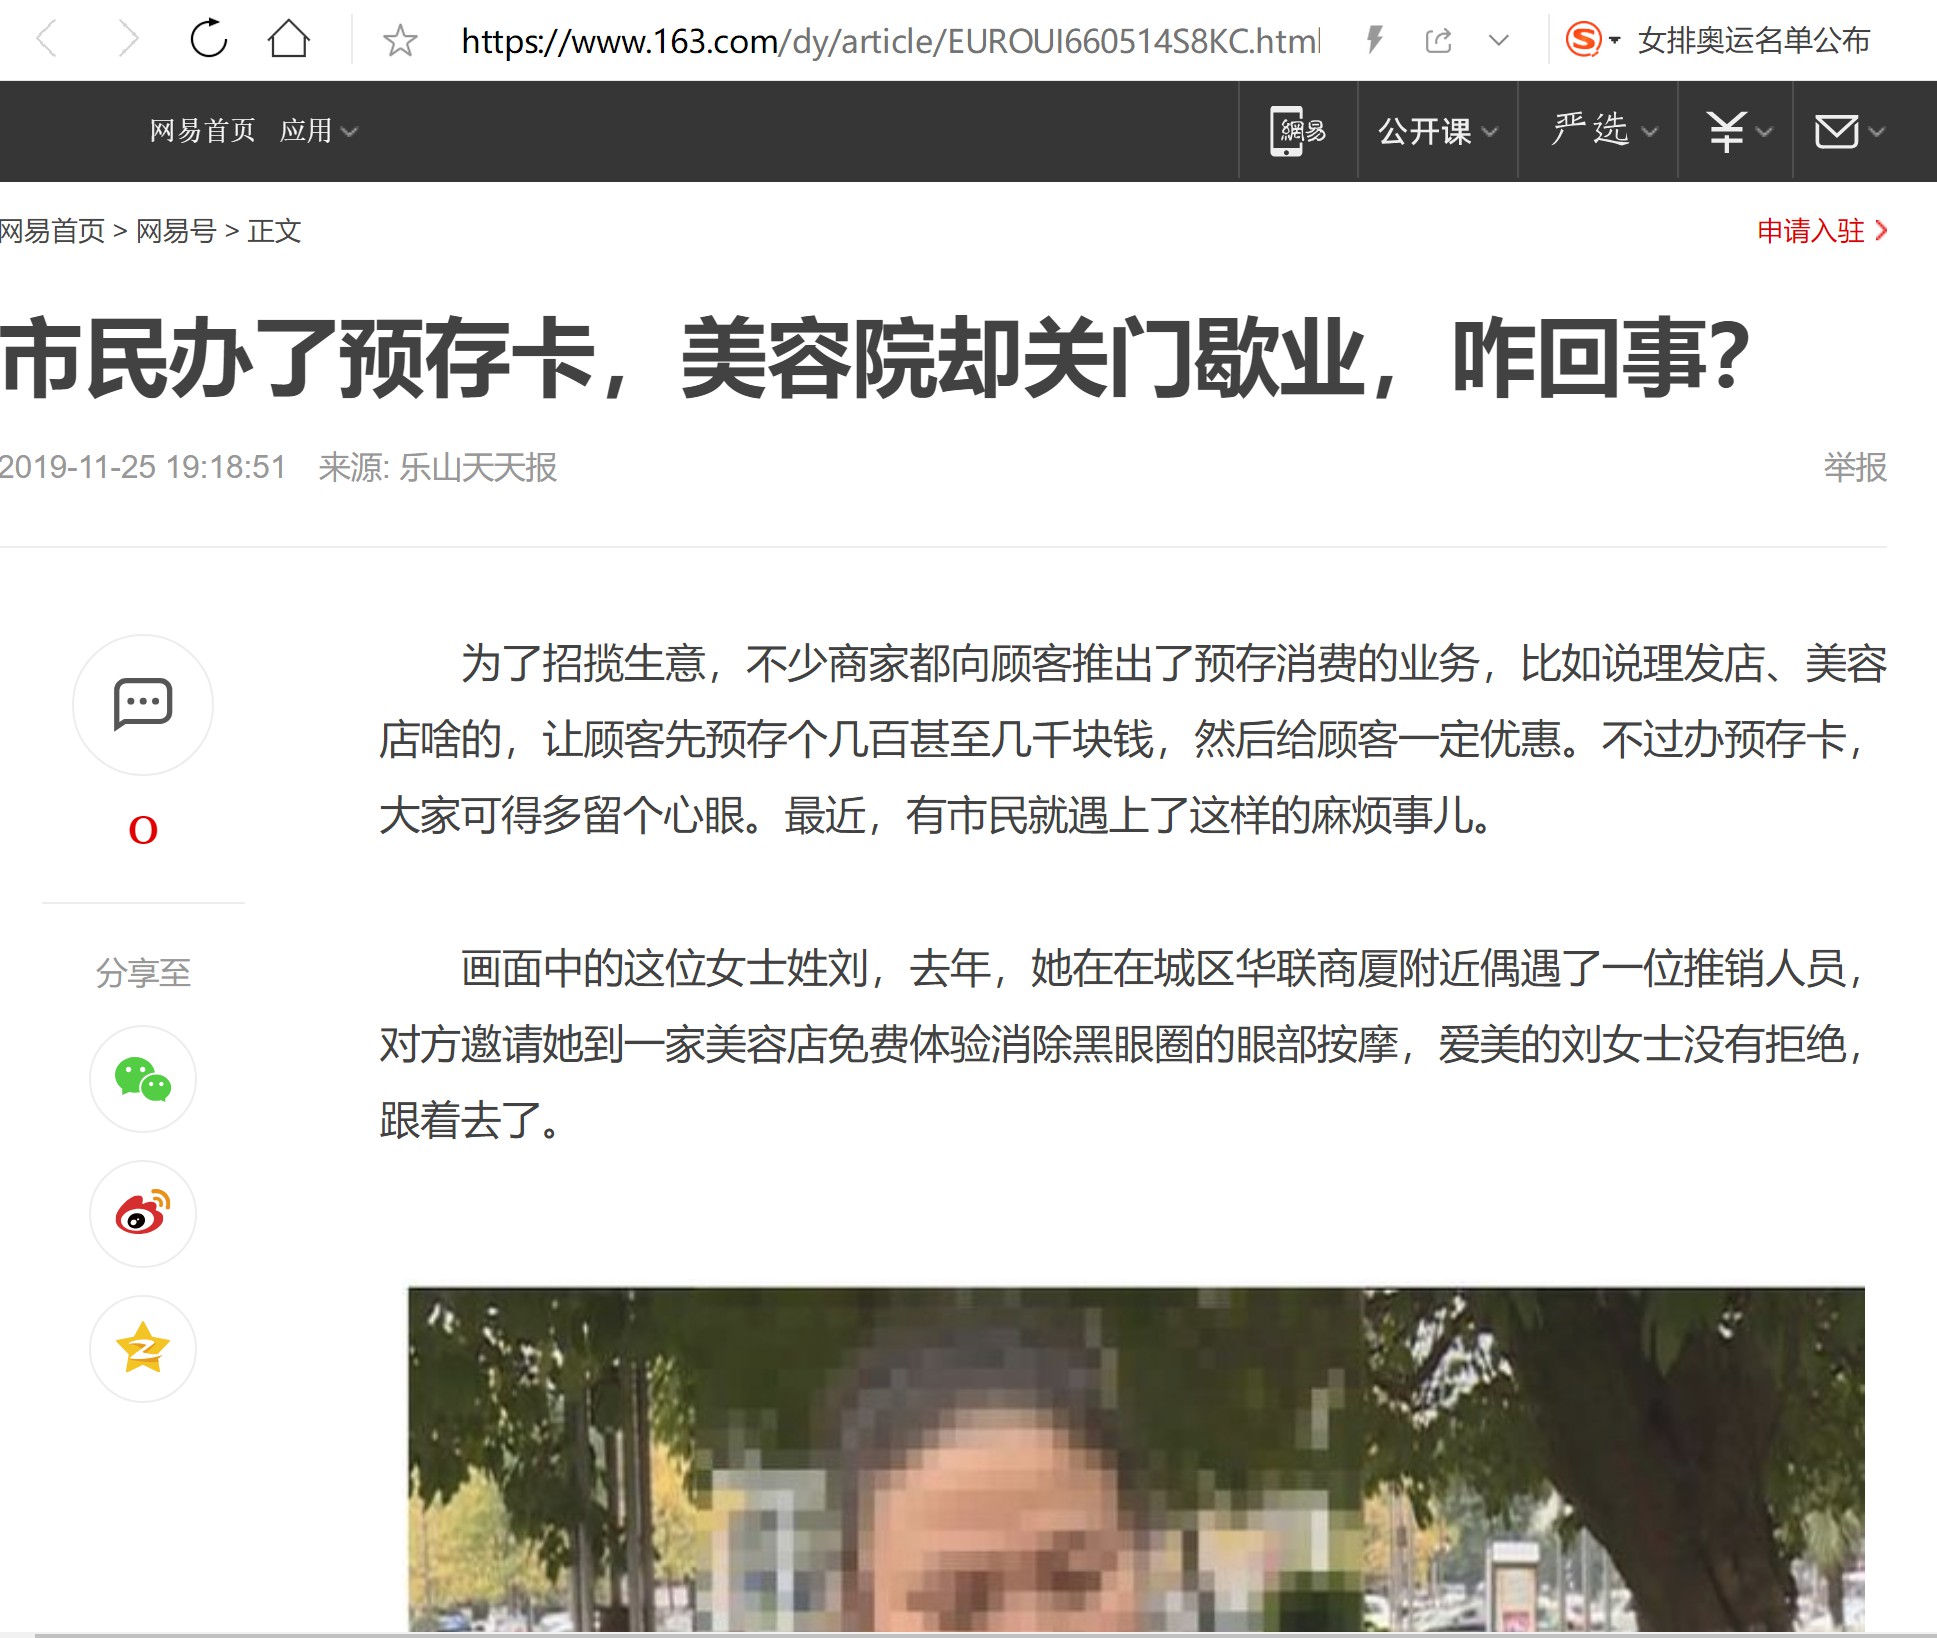Viewport: 1937px width, 1638px height.
Task: Reload the page with refresh icon
Action: [x=209, y=39]
